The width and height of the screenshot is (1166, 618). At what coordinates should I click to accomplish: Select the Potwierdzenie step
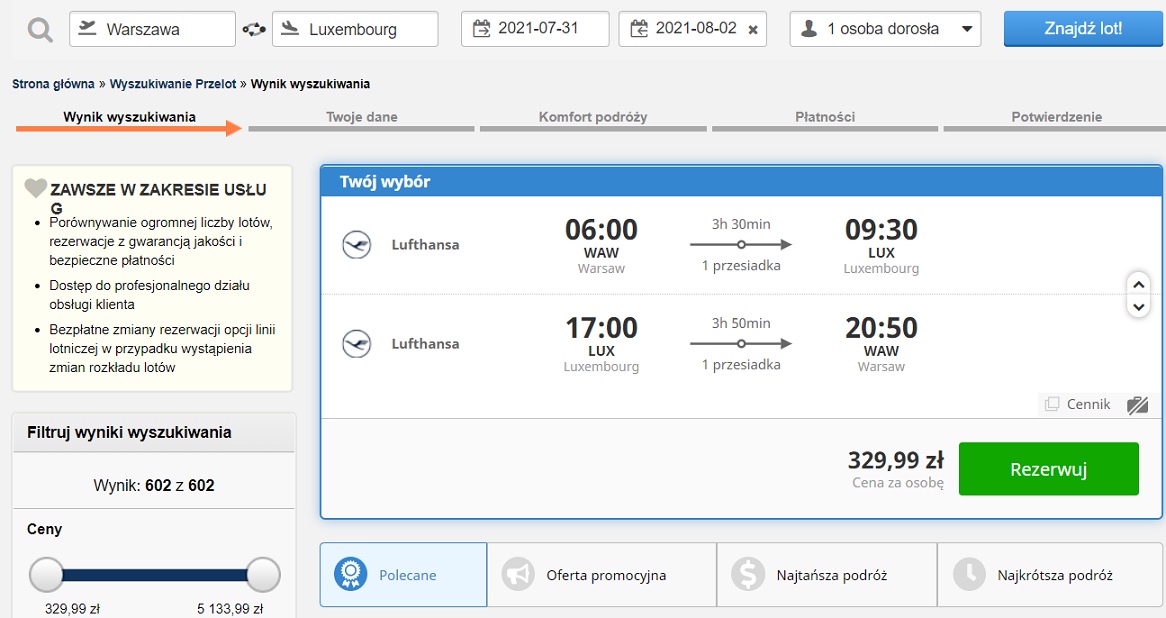click(x=1056, y=120)
